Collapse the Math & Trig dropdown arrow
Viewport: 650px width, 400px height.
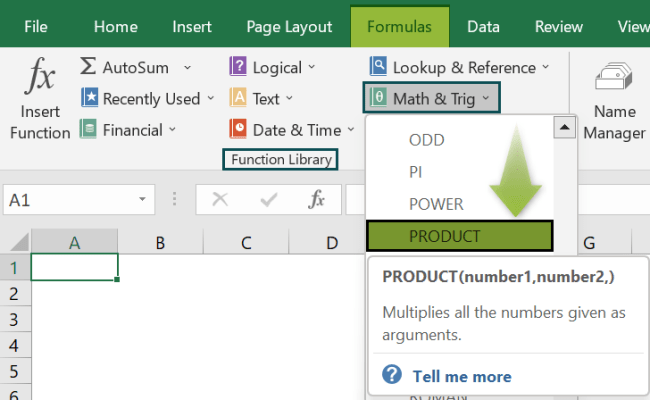(x=486, y=98)
